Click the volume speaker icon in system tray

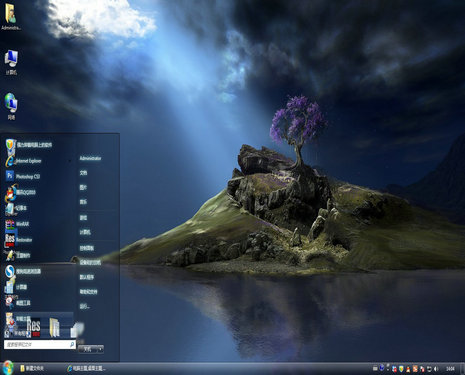click(x=436, y=369)
